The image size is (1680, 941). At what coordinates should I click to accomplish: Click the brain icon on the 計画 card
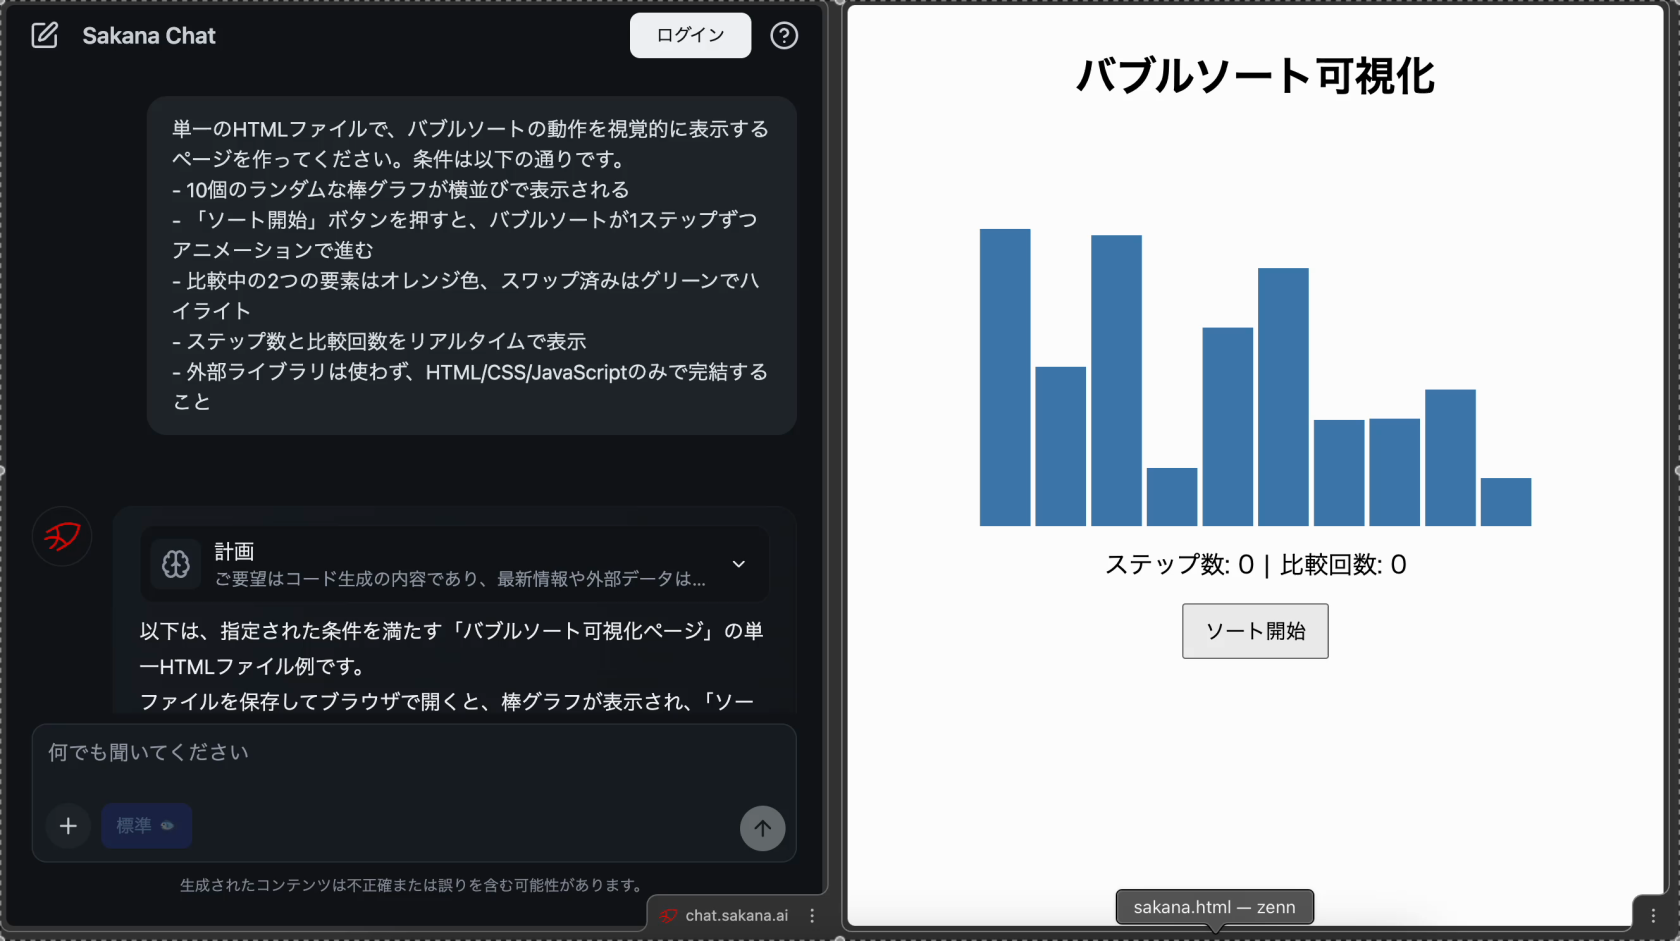[x=175, y=564]
